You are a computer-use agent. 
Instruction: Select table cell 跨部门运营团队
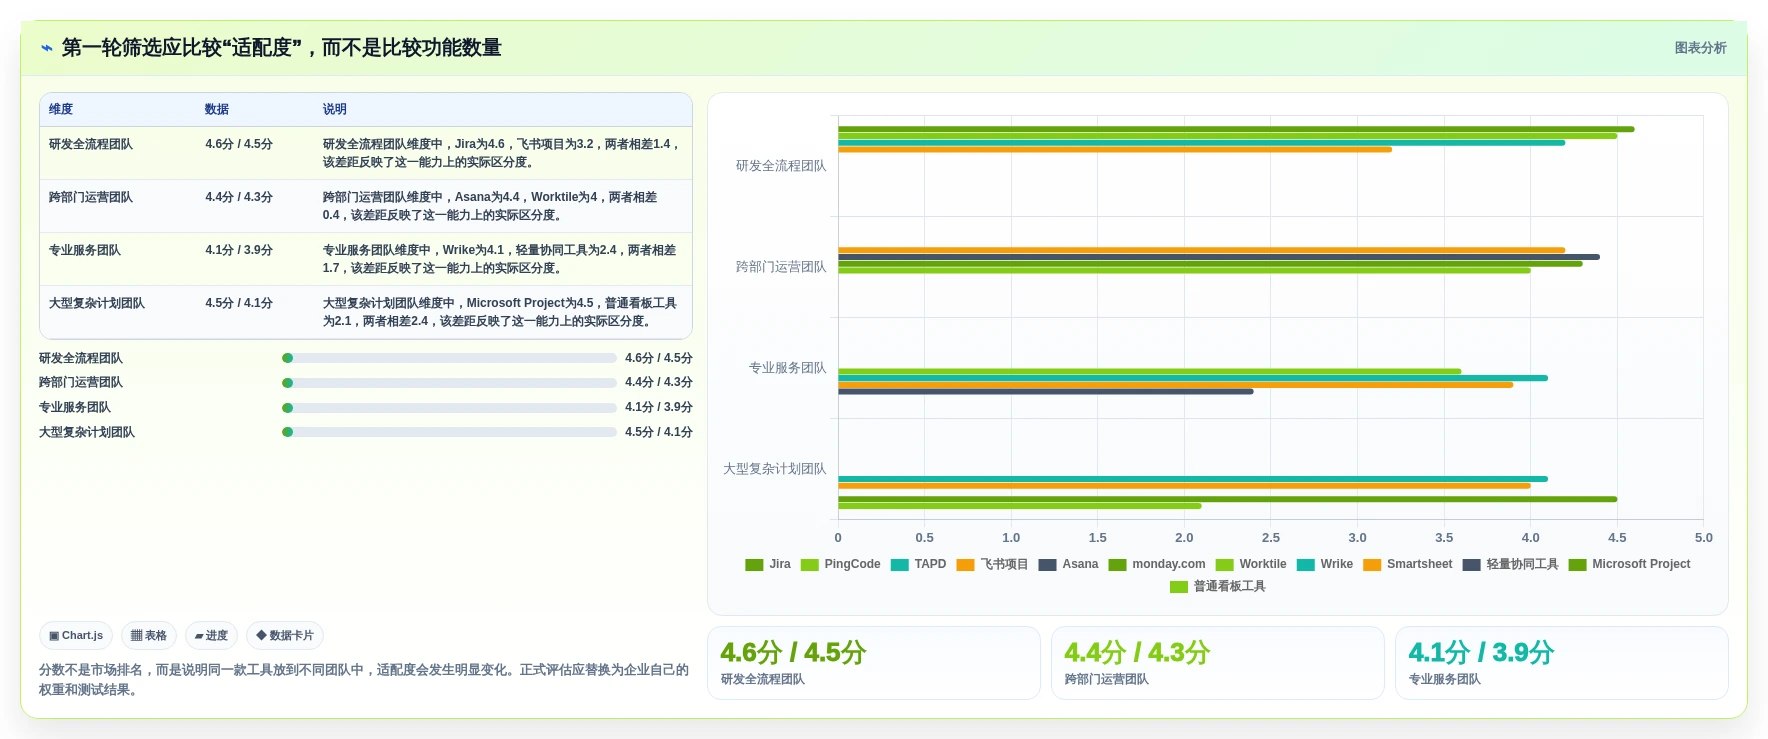[x=91, y=197]
